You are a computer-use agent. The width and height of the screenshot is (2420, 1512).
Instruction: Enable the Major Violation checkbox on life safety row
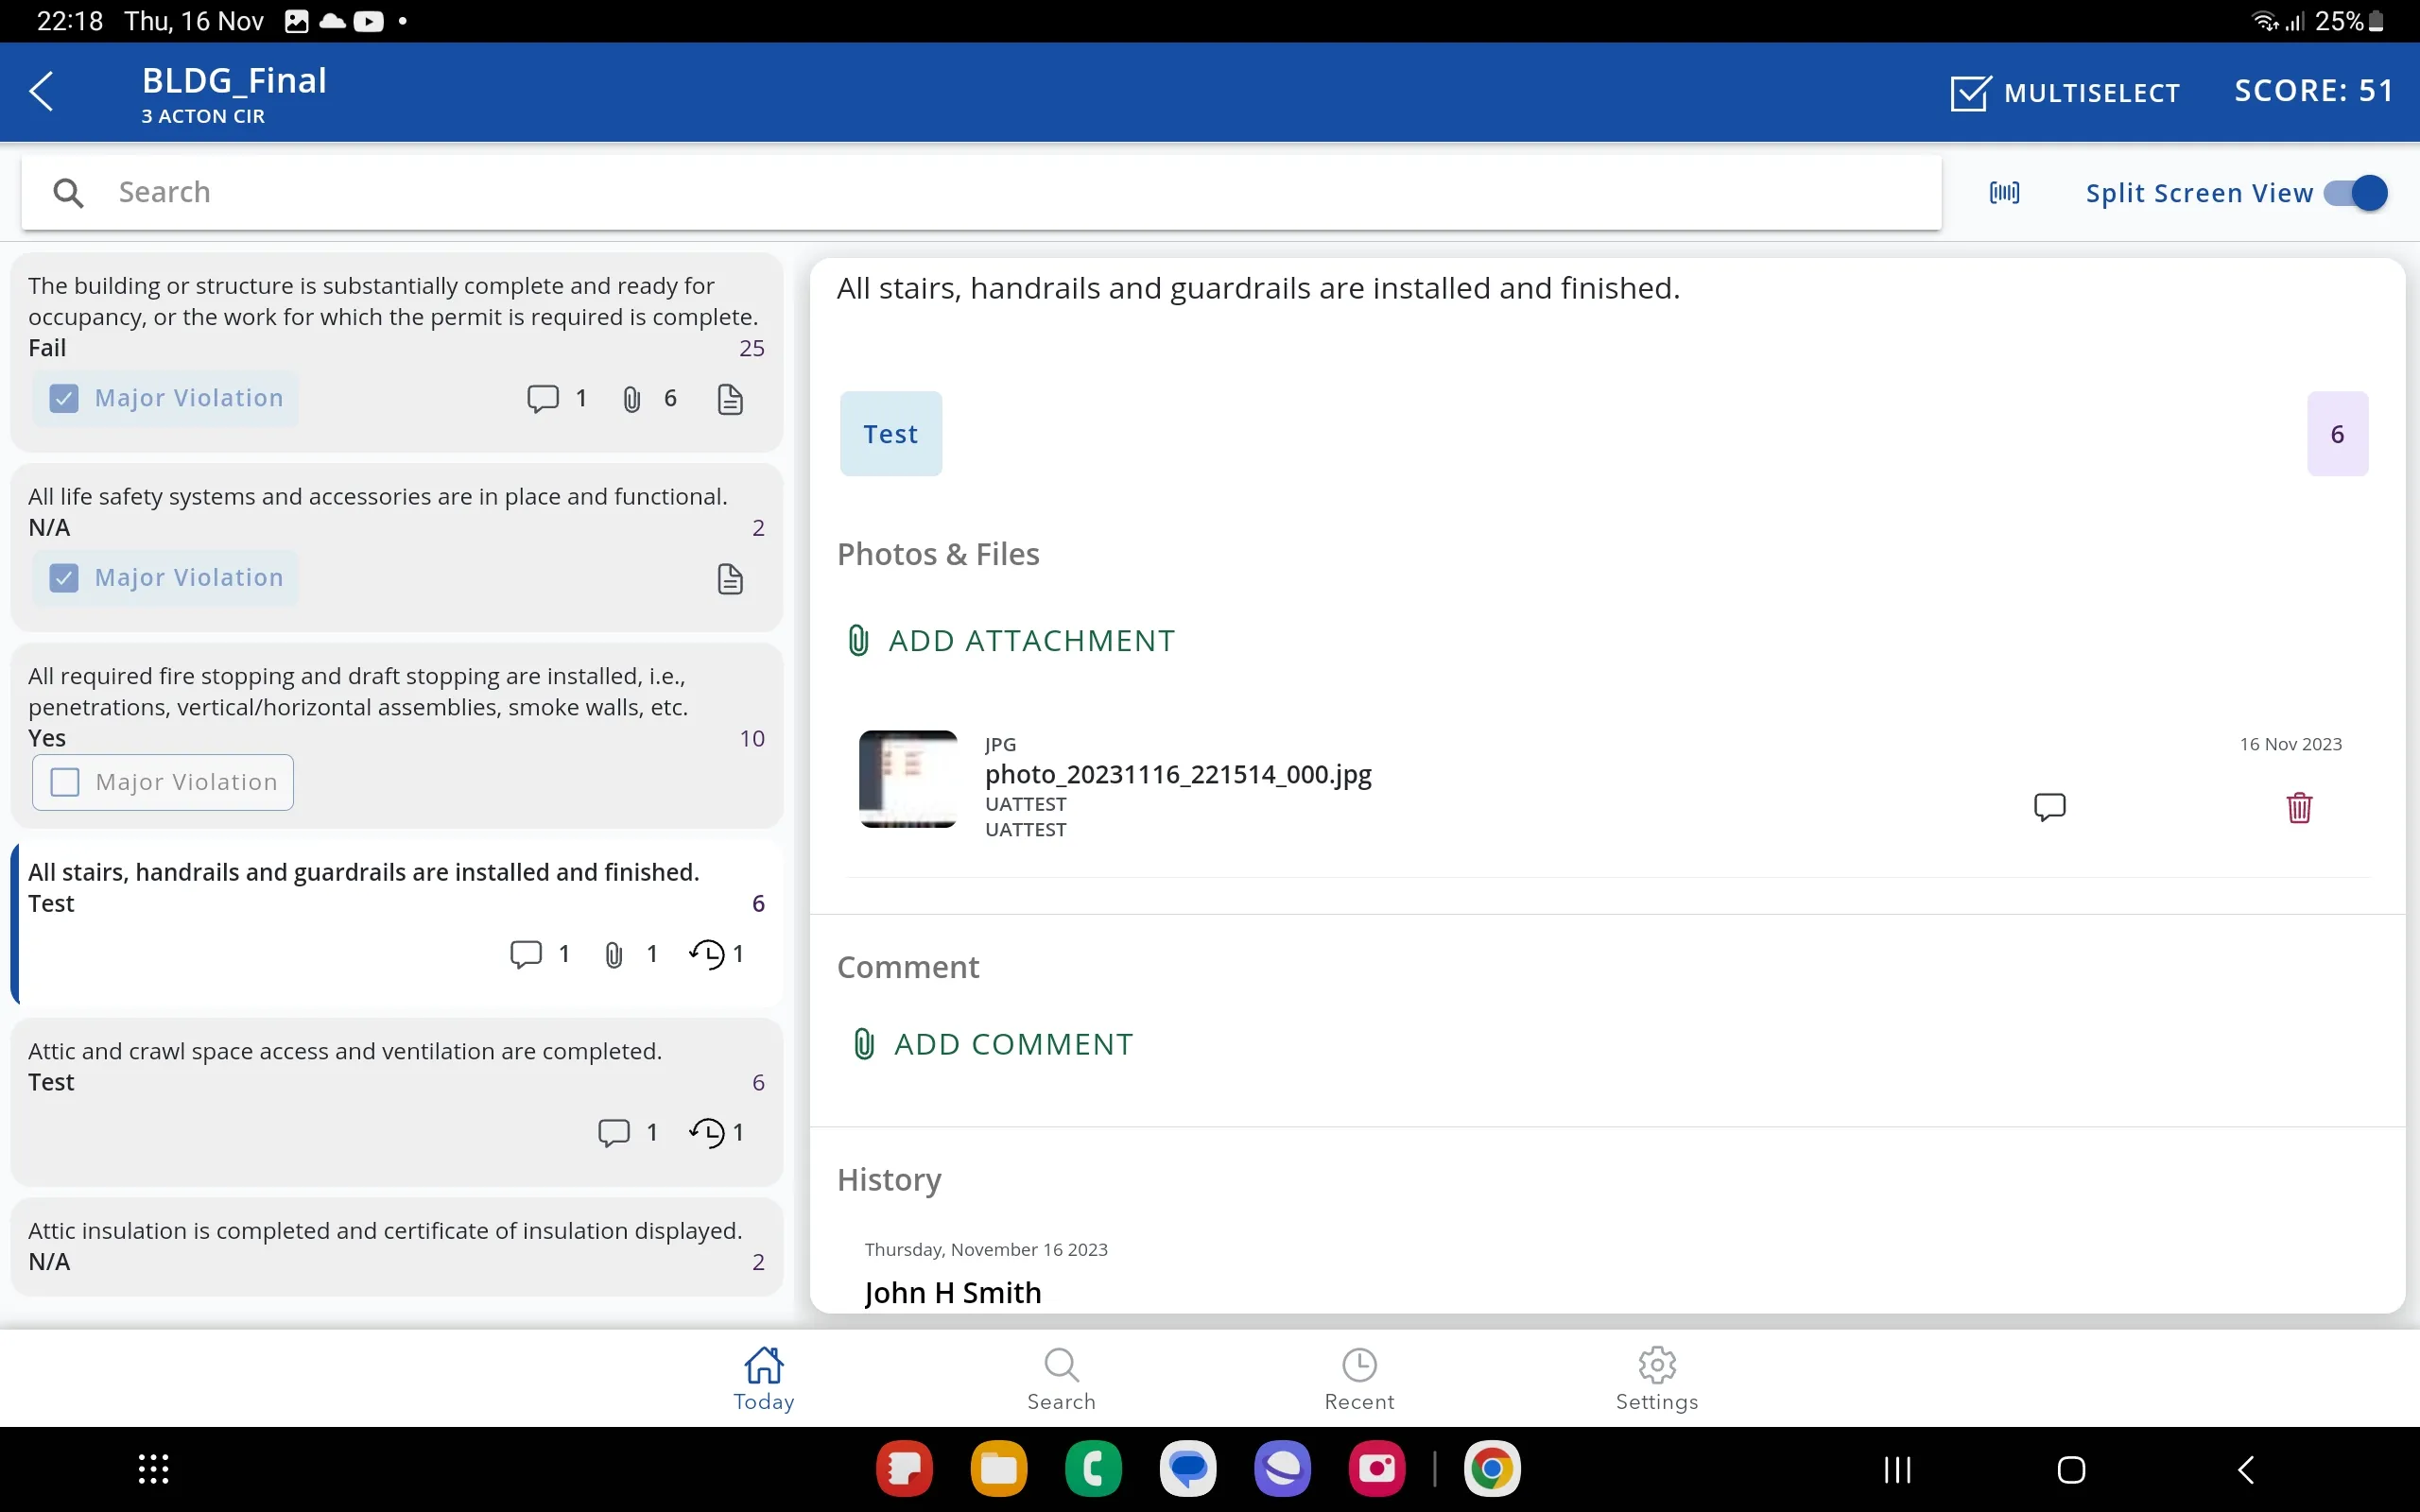pyautogui.click(x=62, y=576)
